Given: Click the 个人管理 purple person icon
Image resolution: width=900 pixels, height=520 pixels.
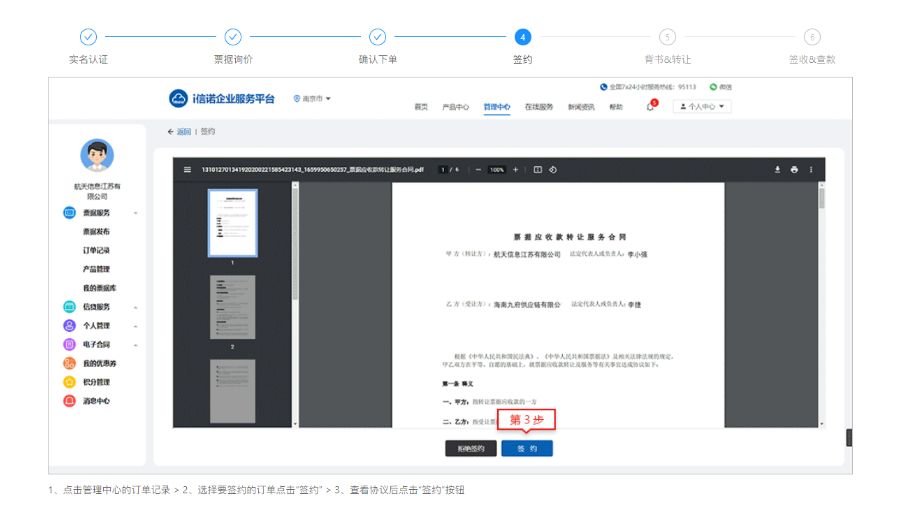Looking at the screenshot, I should tap(69, 326).
